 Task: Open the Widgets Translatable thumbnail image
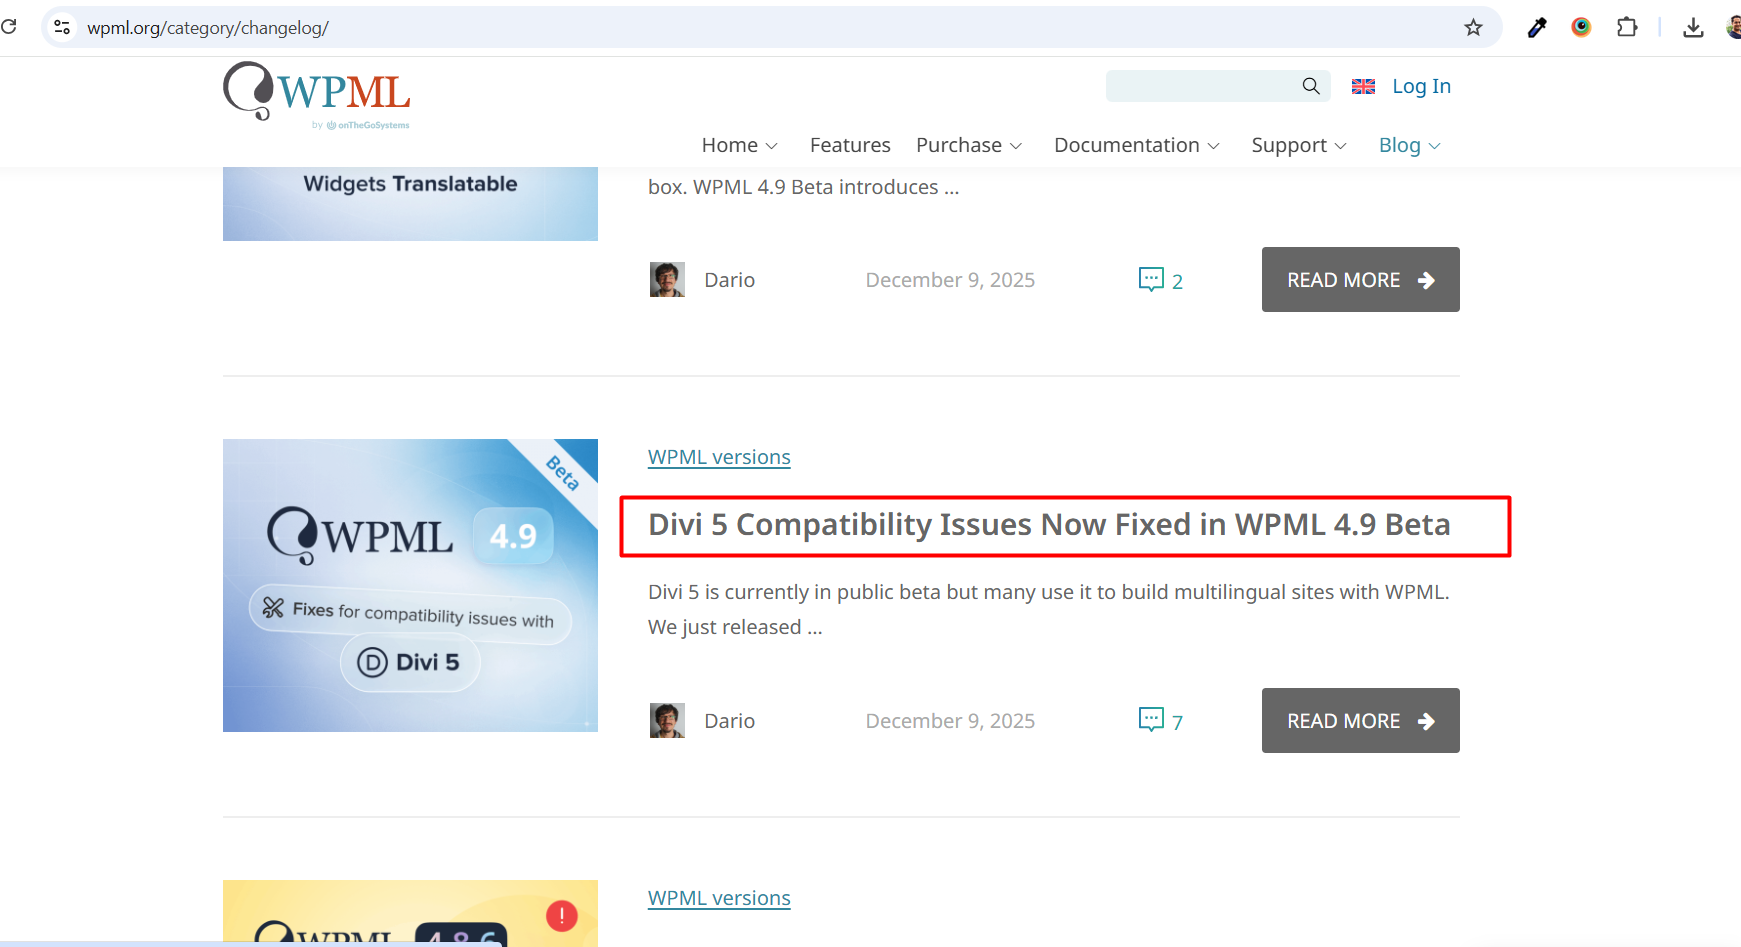(x=410, y=204)
